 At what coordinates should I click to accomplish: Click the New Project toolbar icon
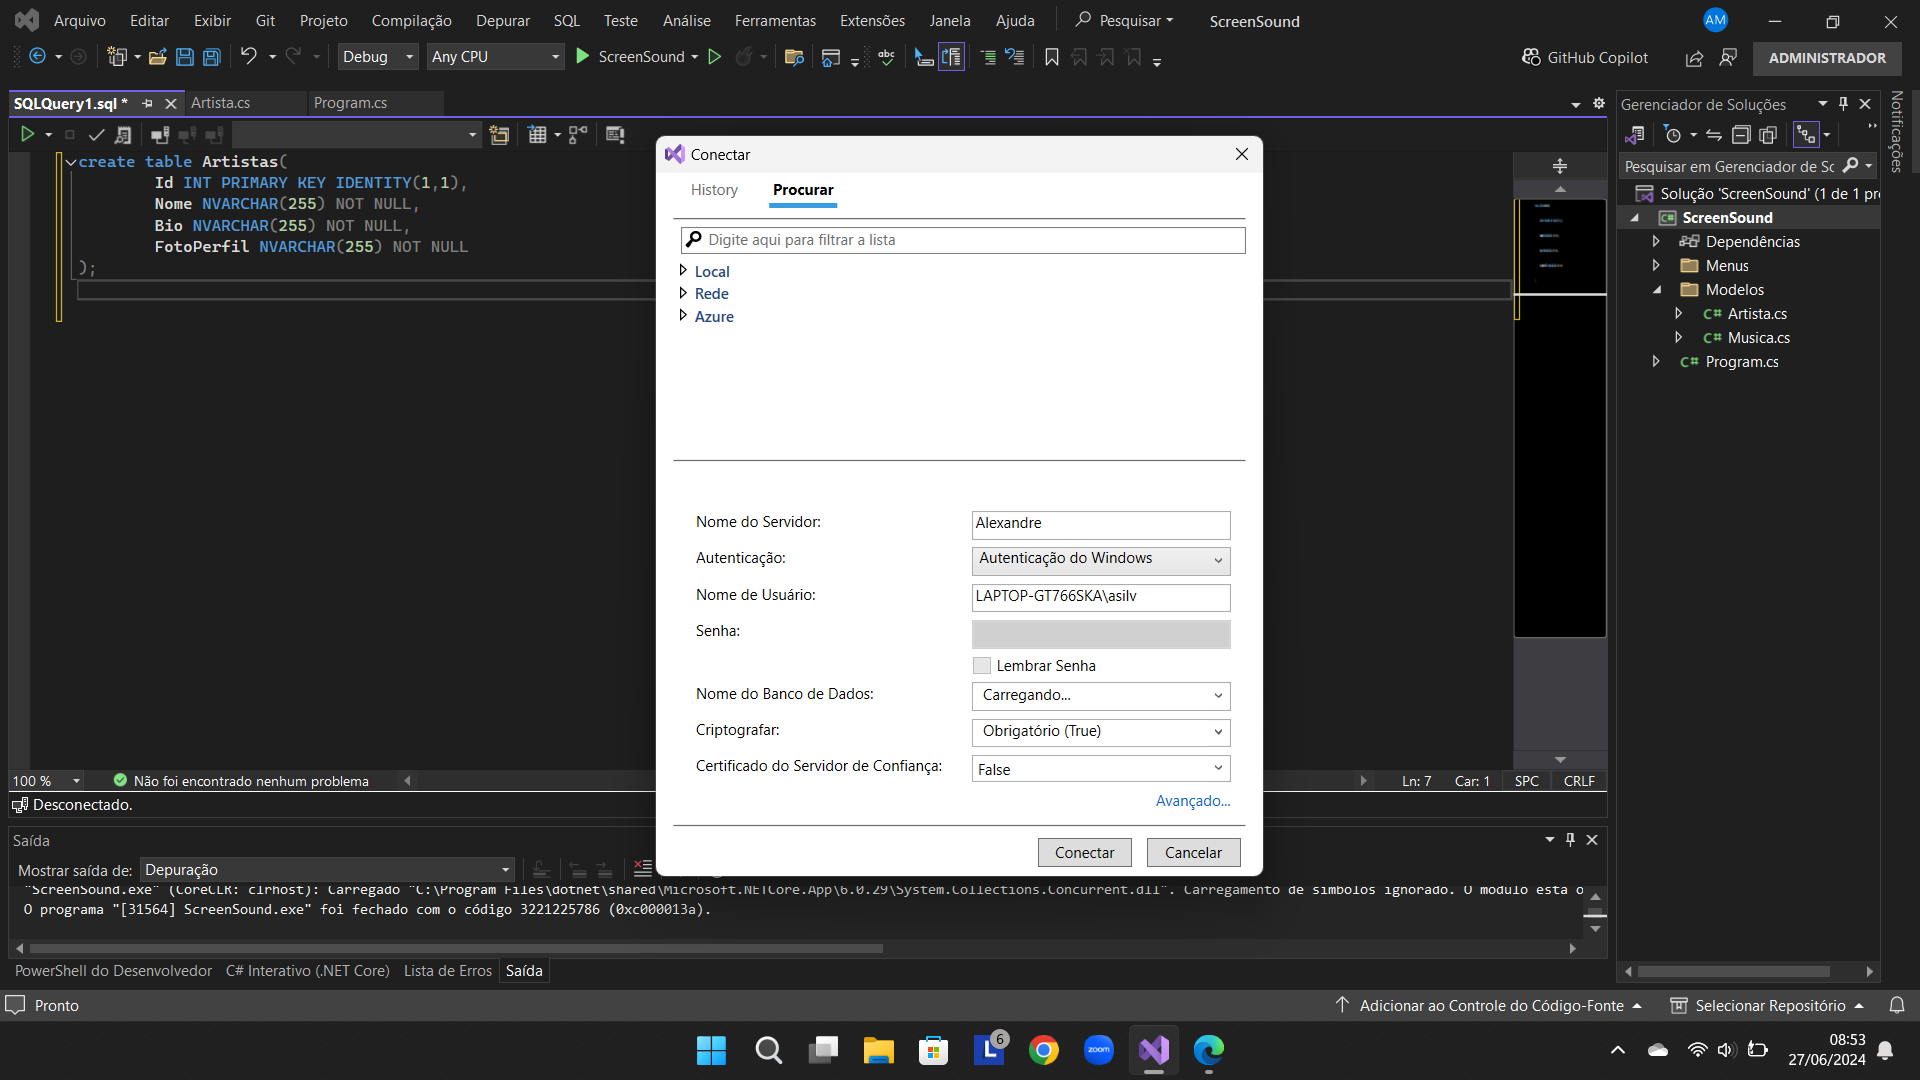tap(117, 57)
